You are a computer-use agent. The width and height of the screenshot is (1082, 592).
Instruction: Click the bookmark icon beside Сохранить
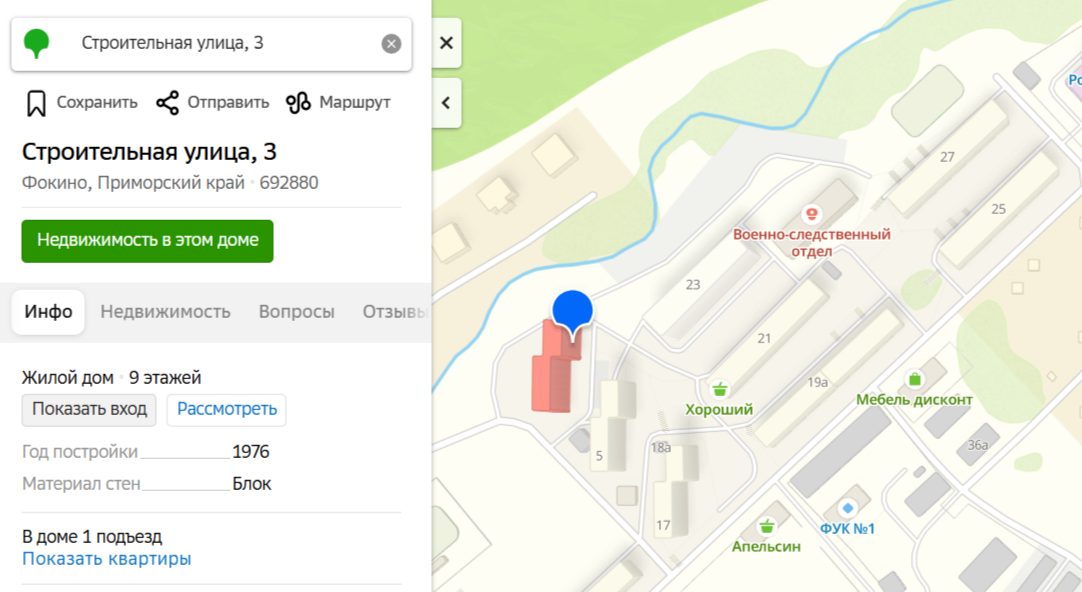coord(36,103)
